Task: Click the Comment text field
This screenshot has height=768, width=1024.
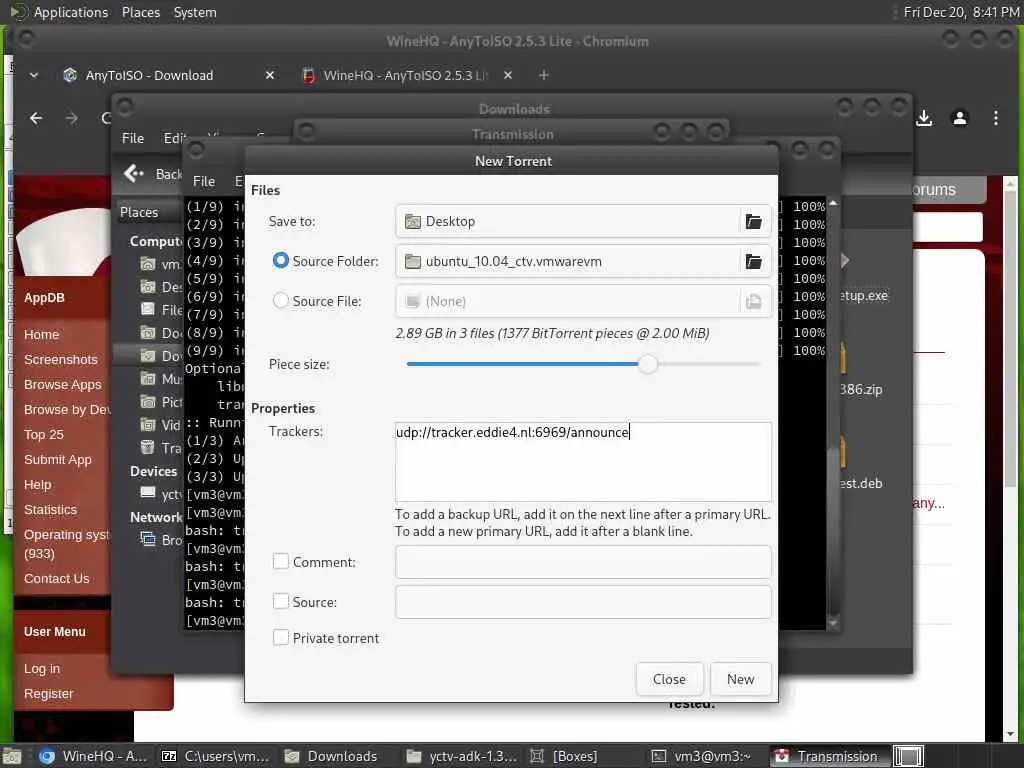Action: 583,562
